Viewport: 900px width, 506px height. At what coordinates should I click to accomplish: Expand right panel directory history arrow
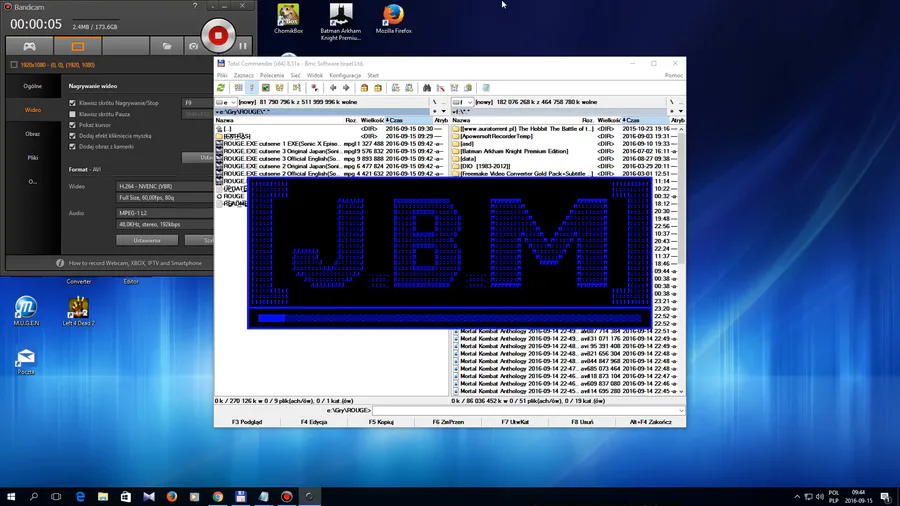click(x=681, y=111)
